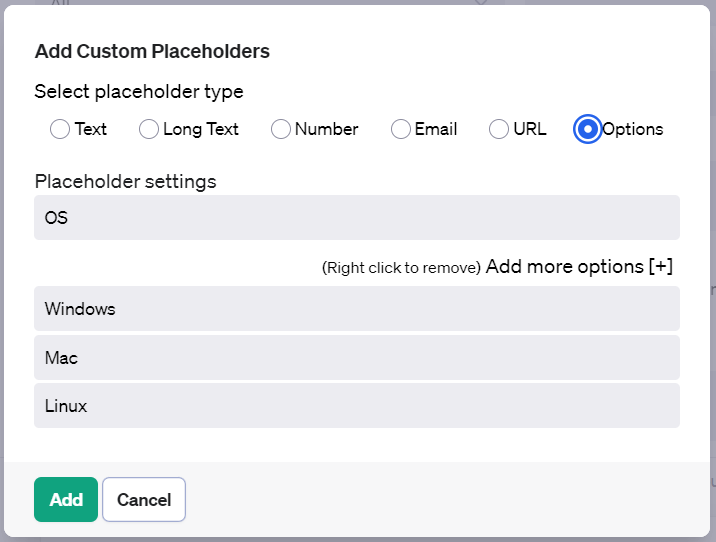Click the Select placeholder type label
Screen dimensions: 716x542
139,92
